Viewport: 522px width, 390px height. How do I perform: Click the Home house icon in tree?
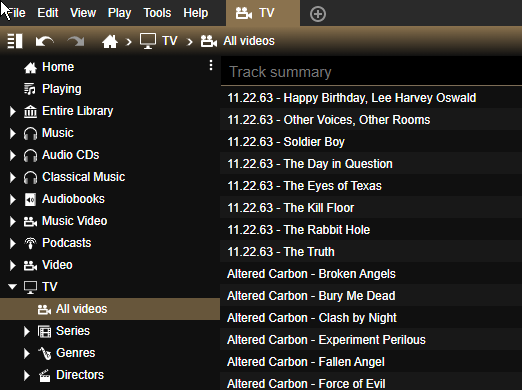(x=30, y=67)
